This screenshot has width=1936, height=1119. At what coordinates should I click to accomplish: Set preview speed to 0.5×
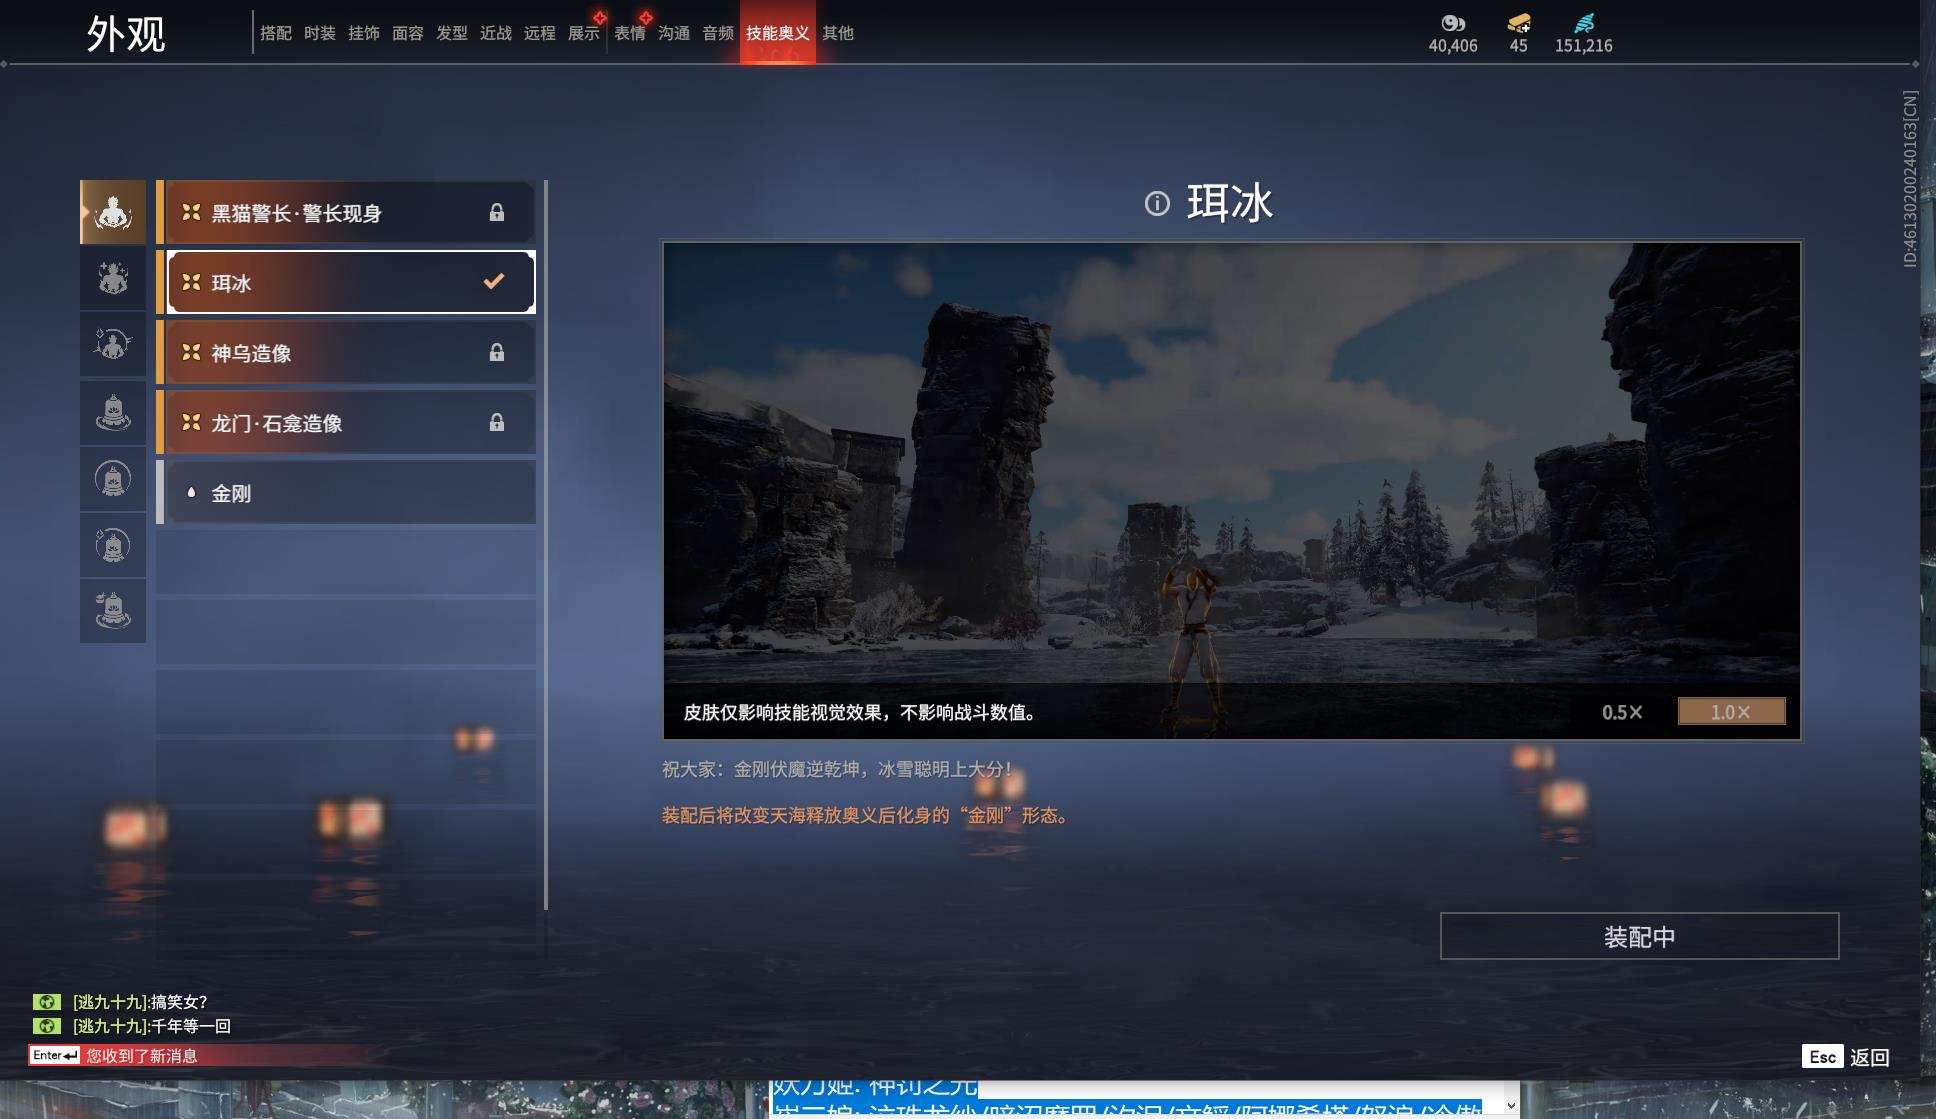click(x=1622, y=712)
